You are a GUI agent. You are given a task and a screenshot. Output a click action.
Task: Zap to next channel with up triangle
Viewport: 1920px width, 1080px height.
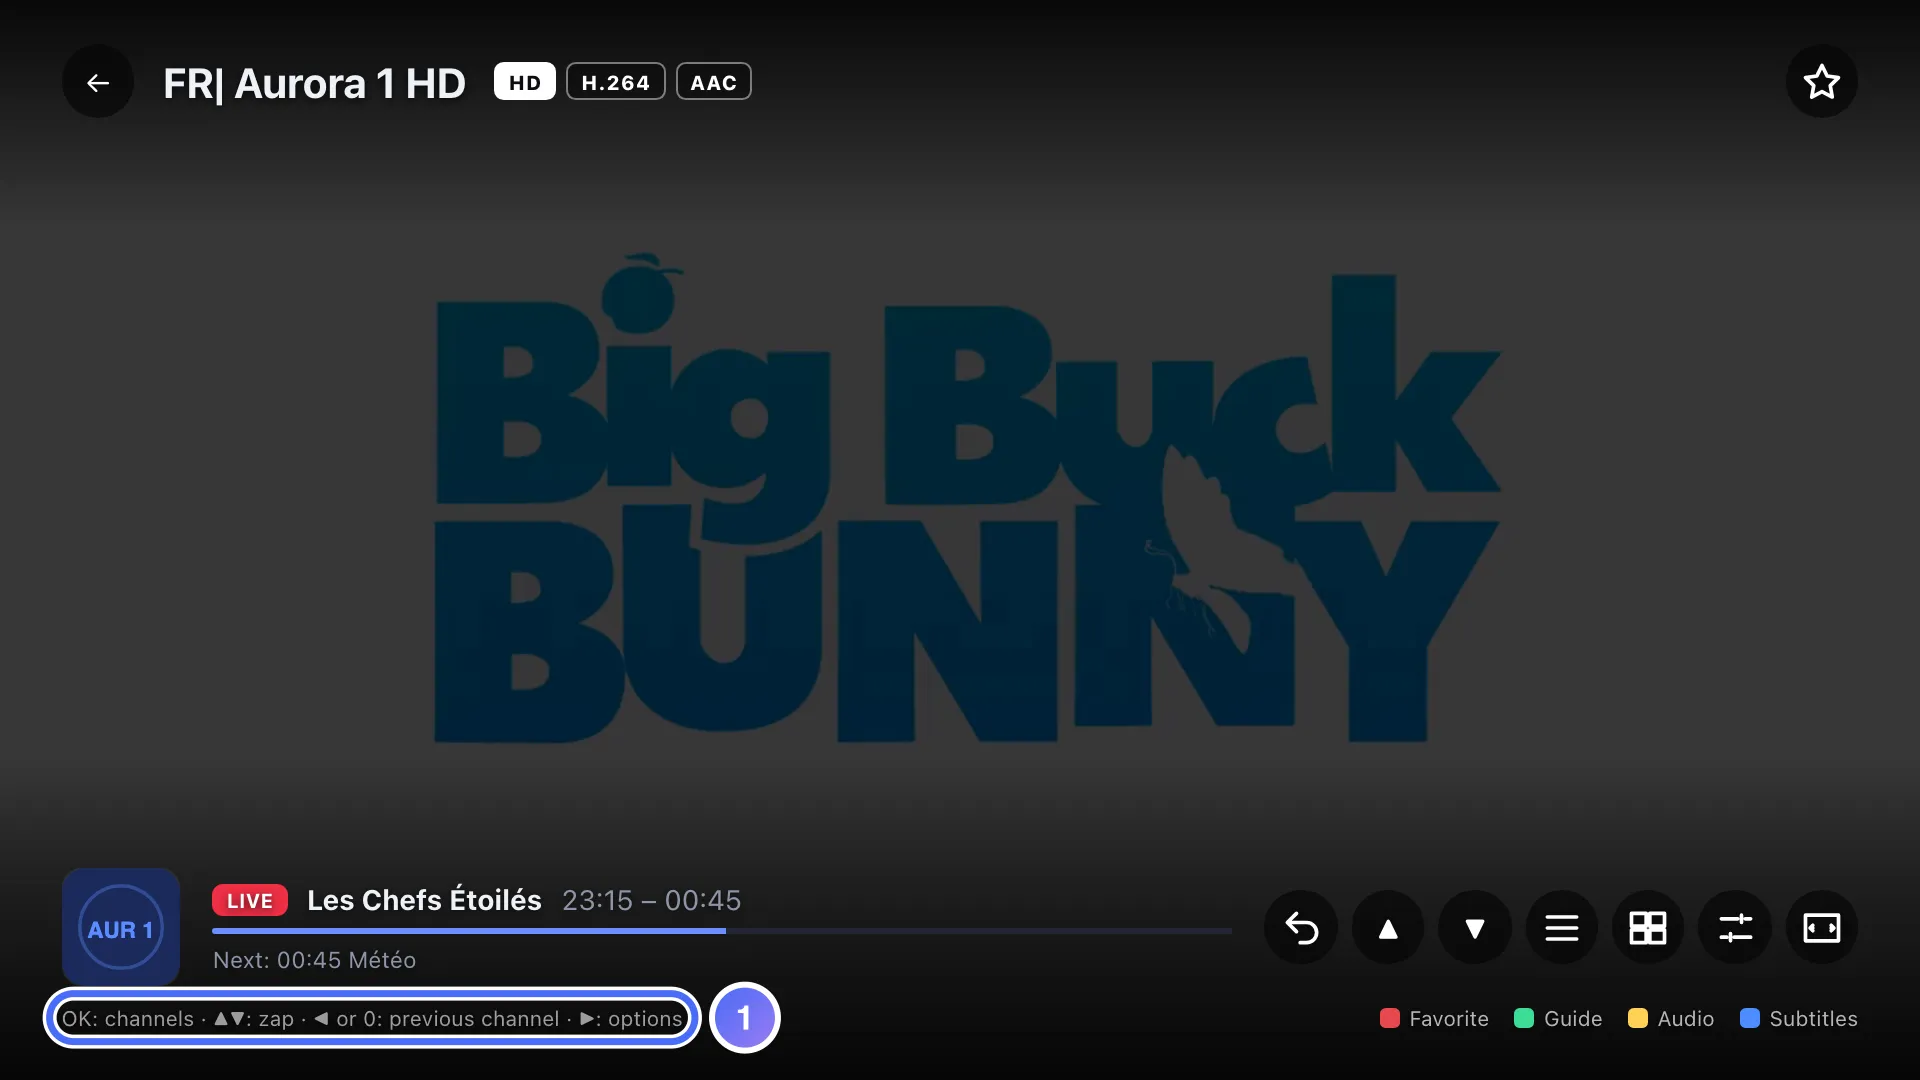(1388, 928)
